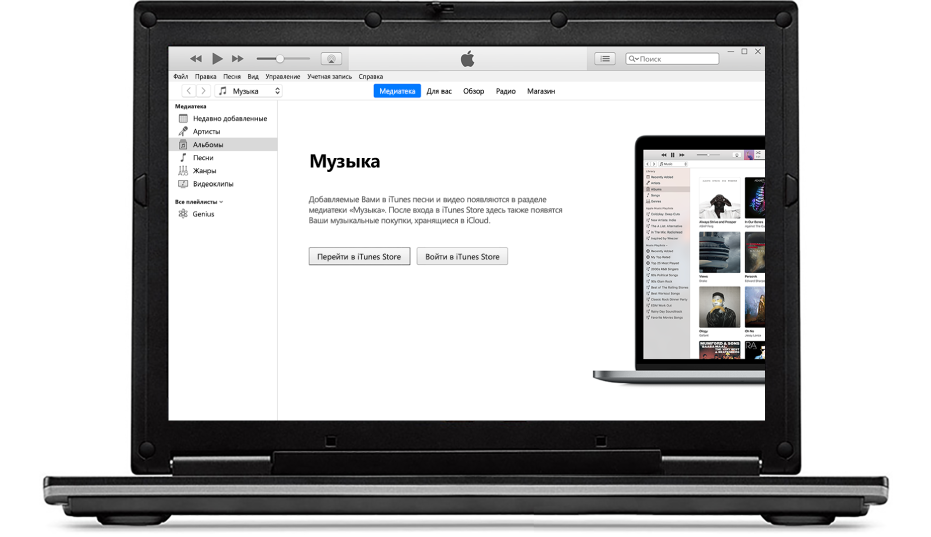Click Войти в iTunes Store button
This screenshot has height=537, width=931.
(x=462, y=257)
